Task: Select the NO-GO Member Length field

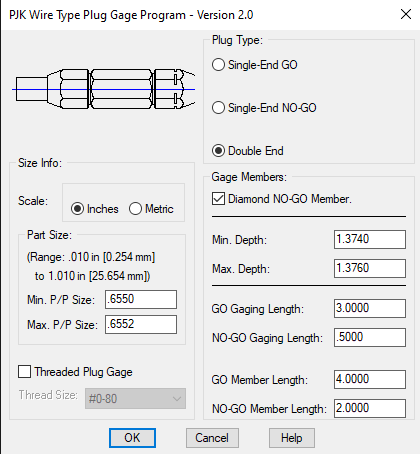Action: pyautogui.click(x=370, y=408)
